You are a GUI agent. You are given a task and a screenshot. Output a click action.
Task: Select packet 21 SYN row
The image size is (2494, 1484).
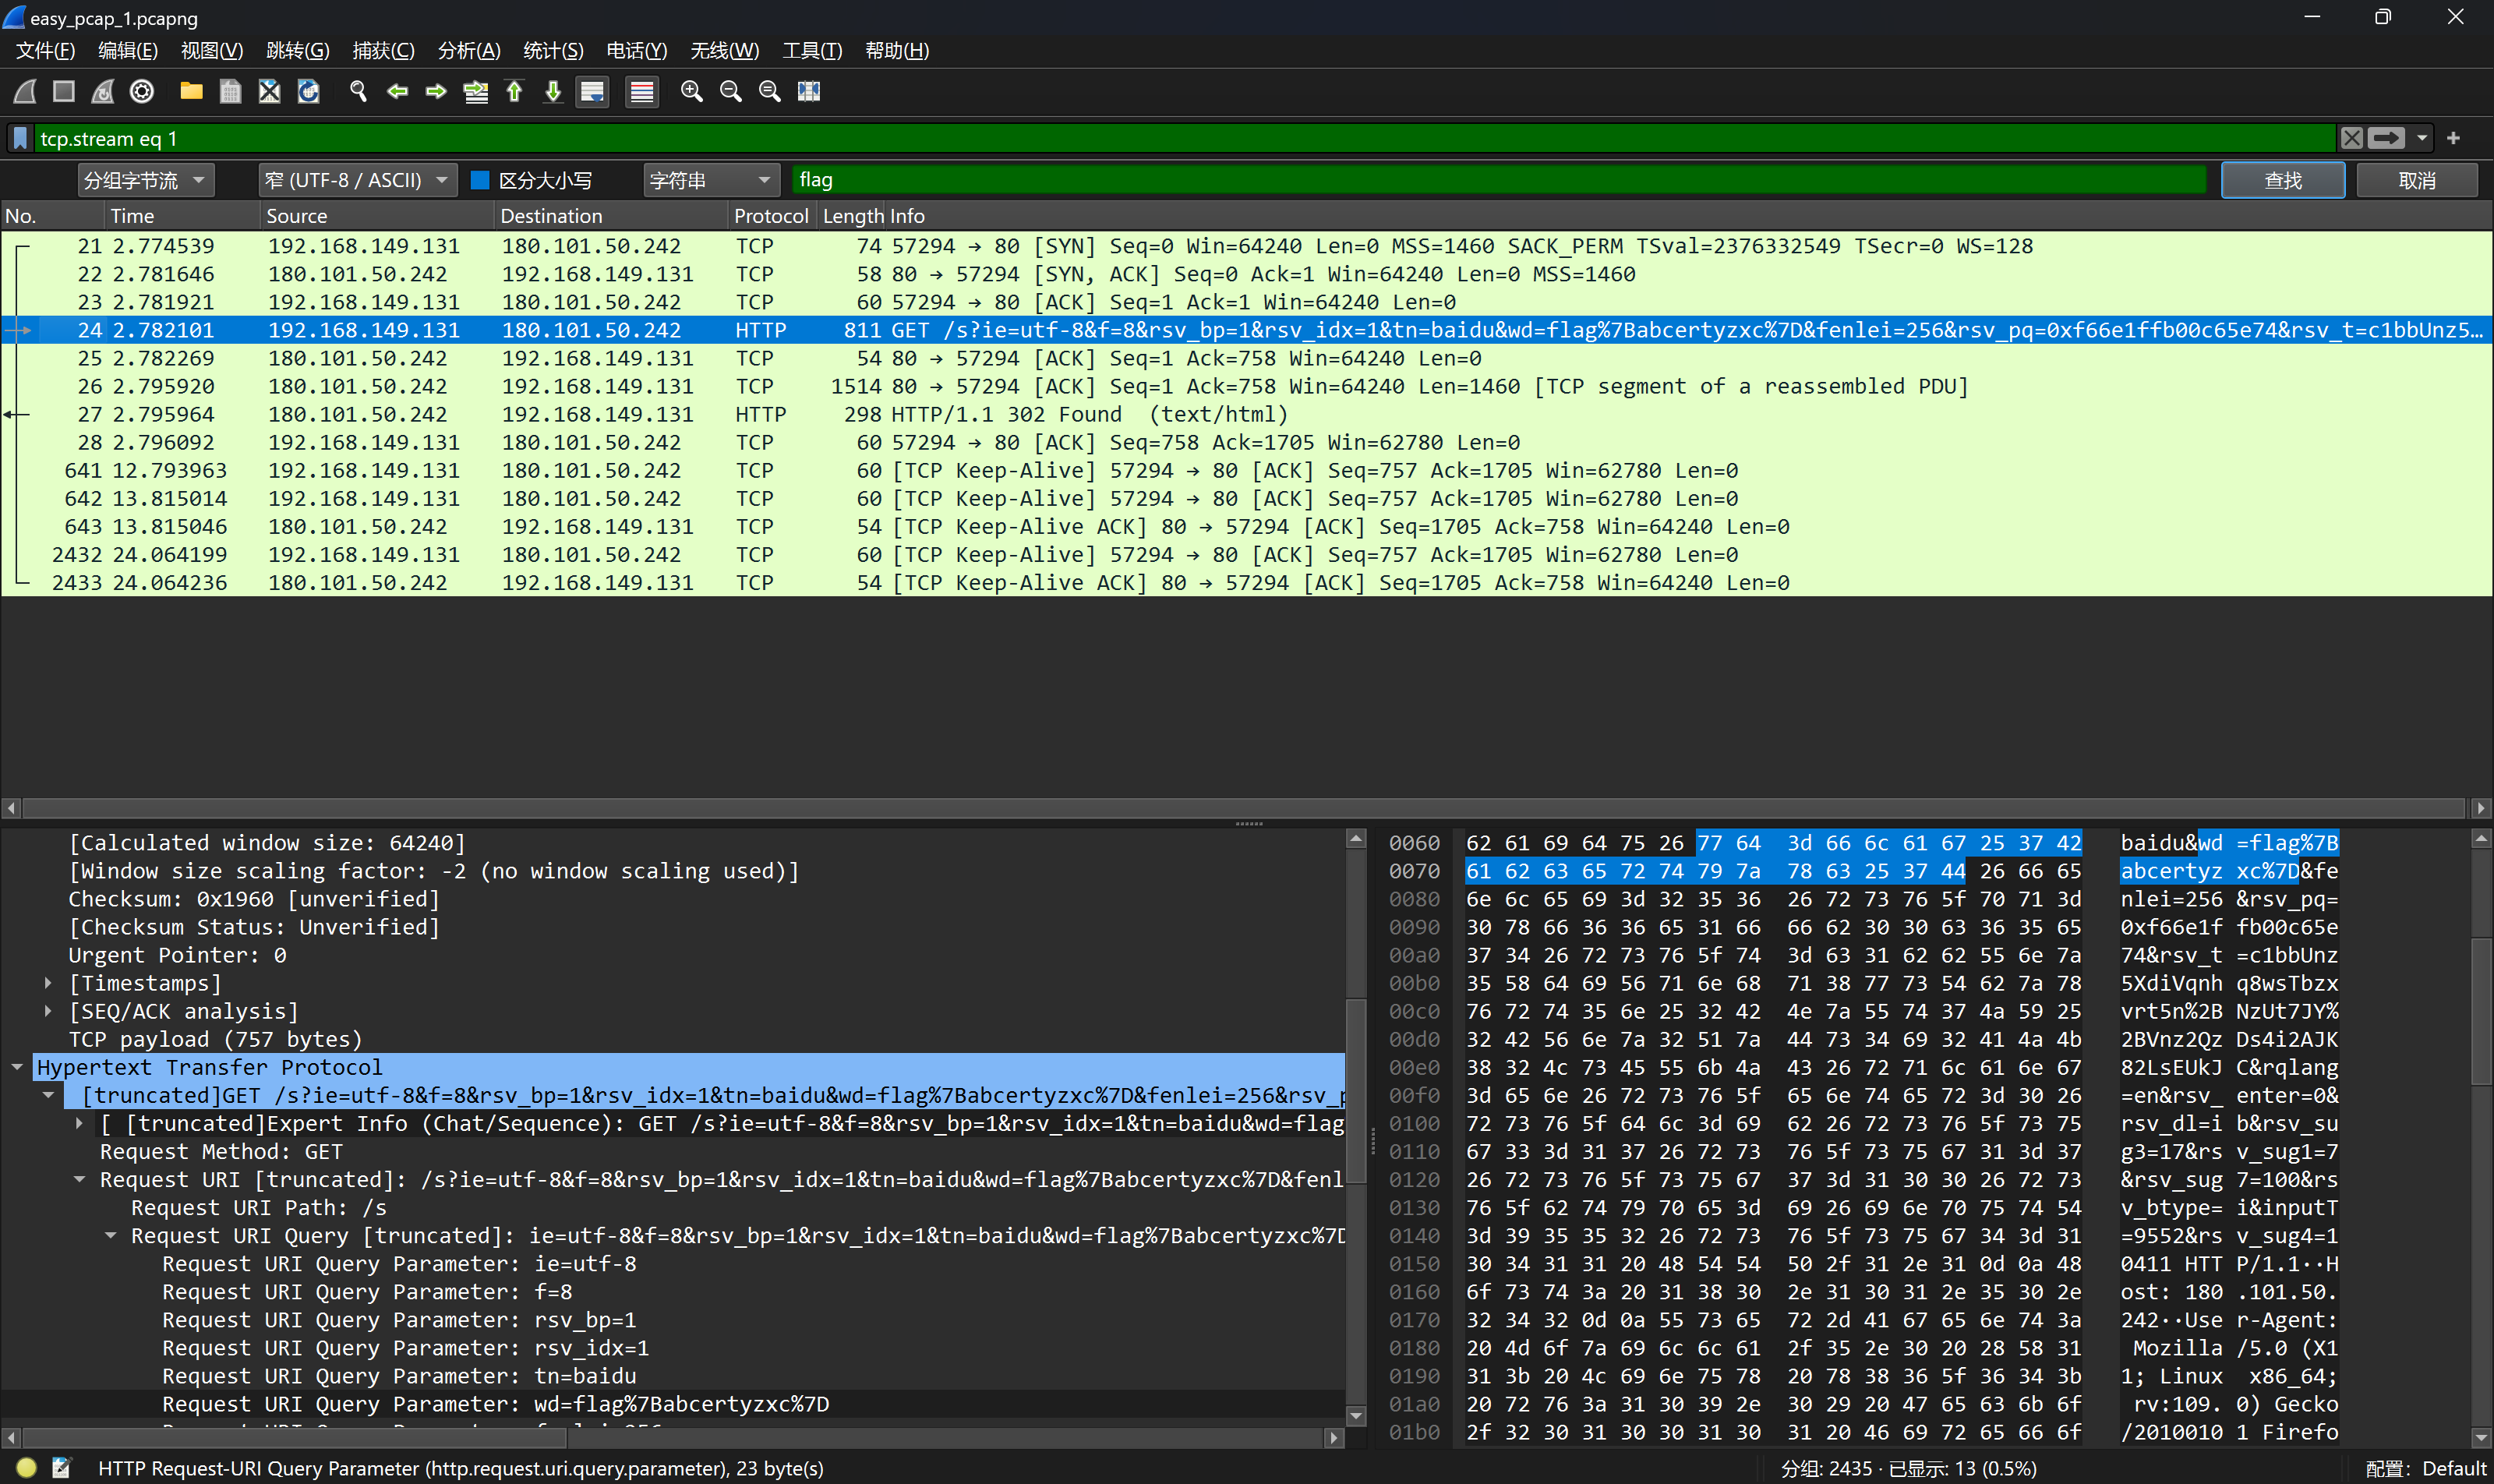[x=1246, y=246]
